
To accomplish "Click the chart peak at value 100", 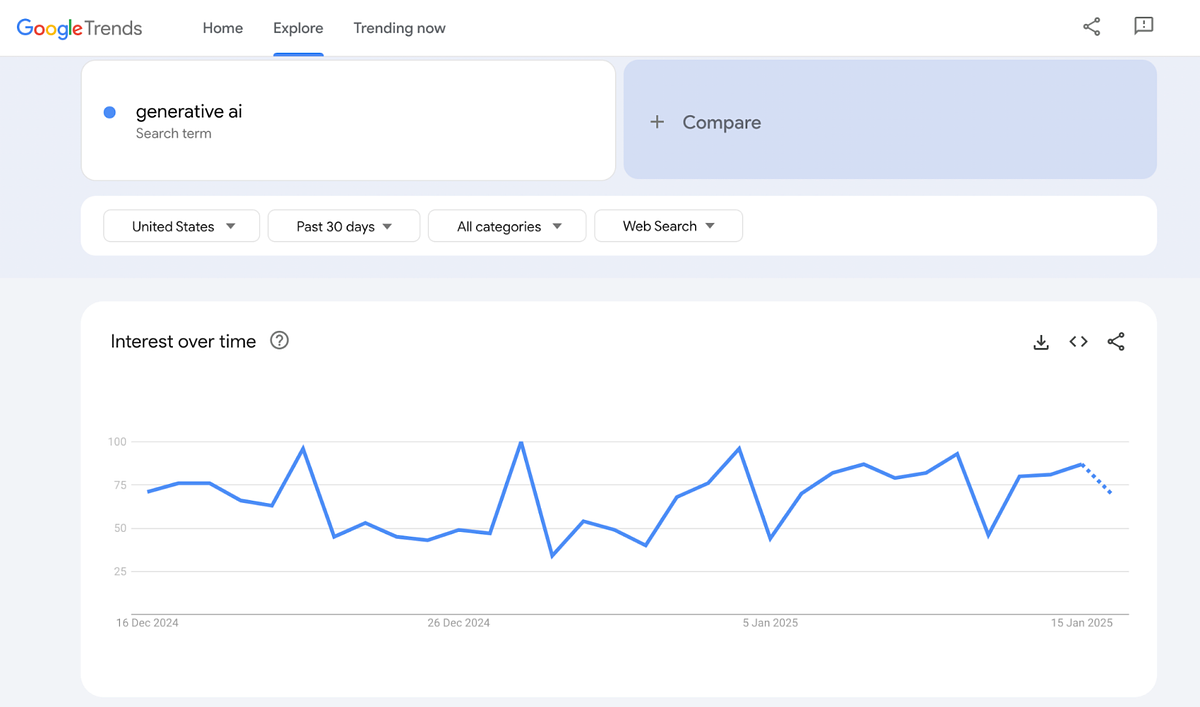I will coord(521,442).
